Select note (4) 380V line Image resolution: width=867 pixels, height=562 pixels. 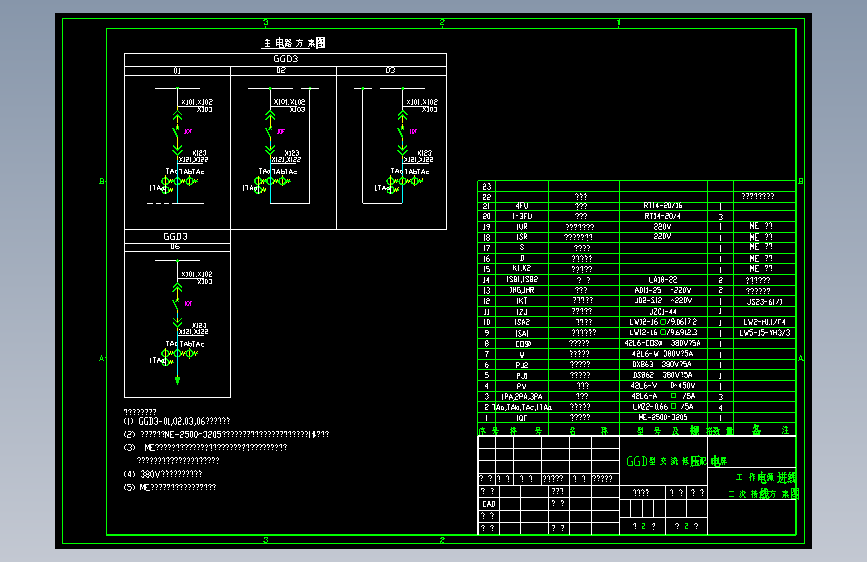(163, 474)
